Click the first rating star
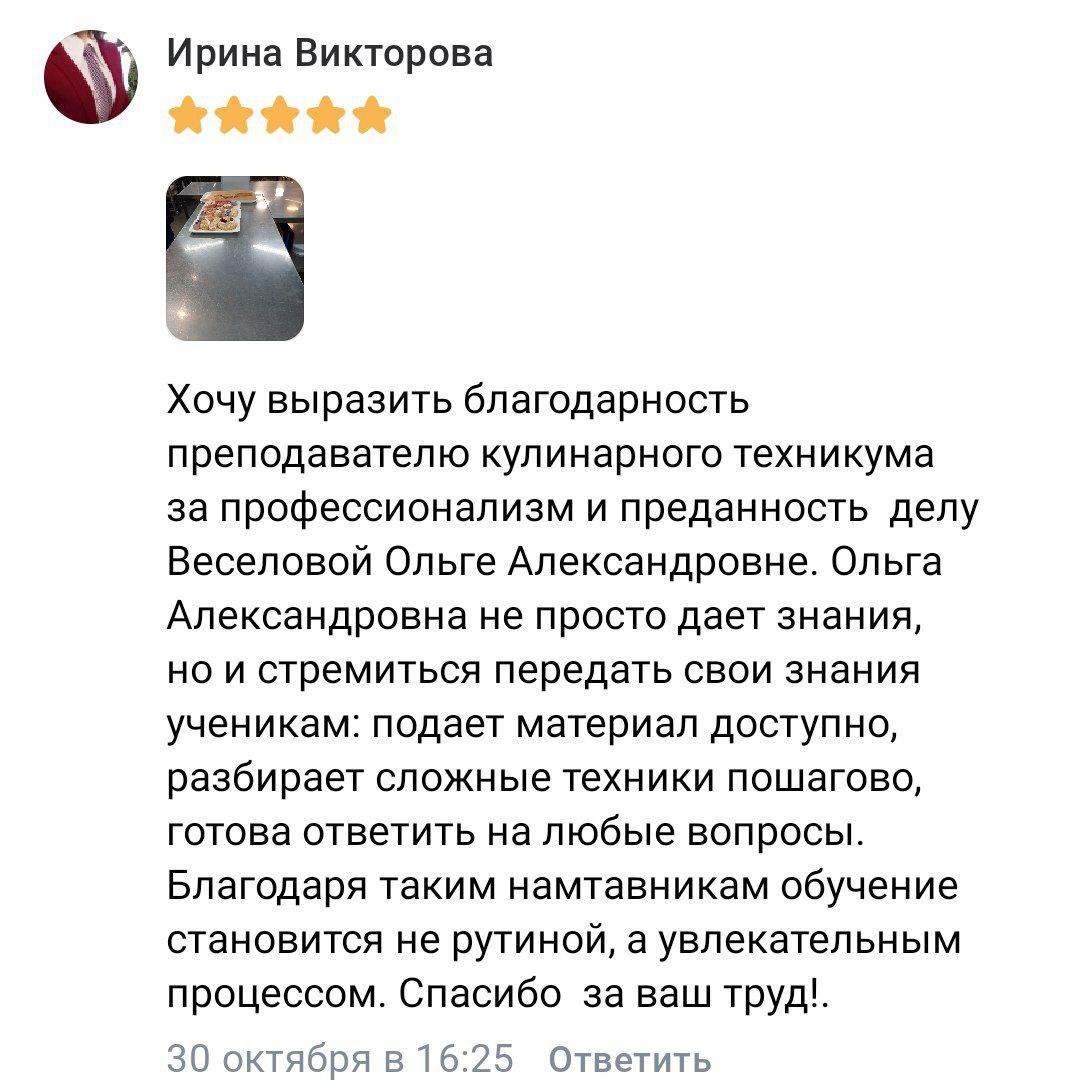 click(187, 115)
